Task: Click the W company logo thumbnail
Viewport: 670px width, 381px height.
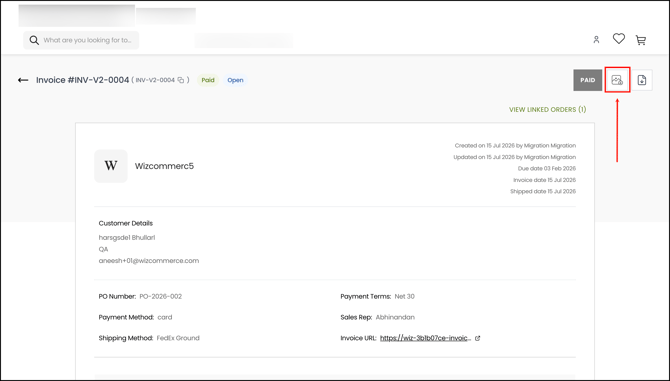Action: pyautogui.click(x=111, y=166)
